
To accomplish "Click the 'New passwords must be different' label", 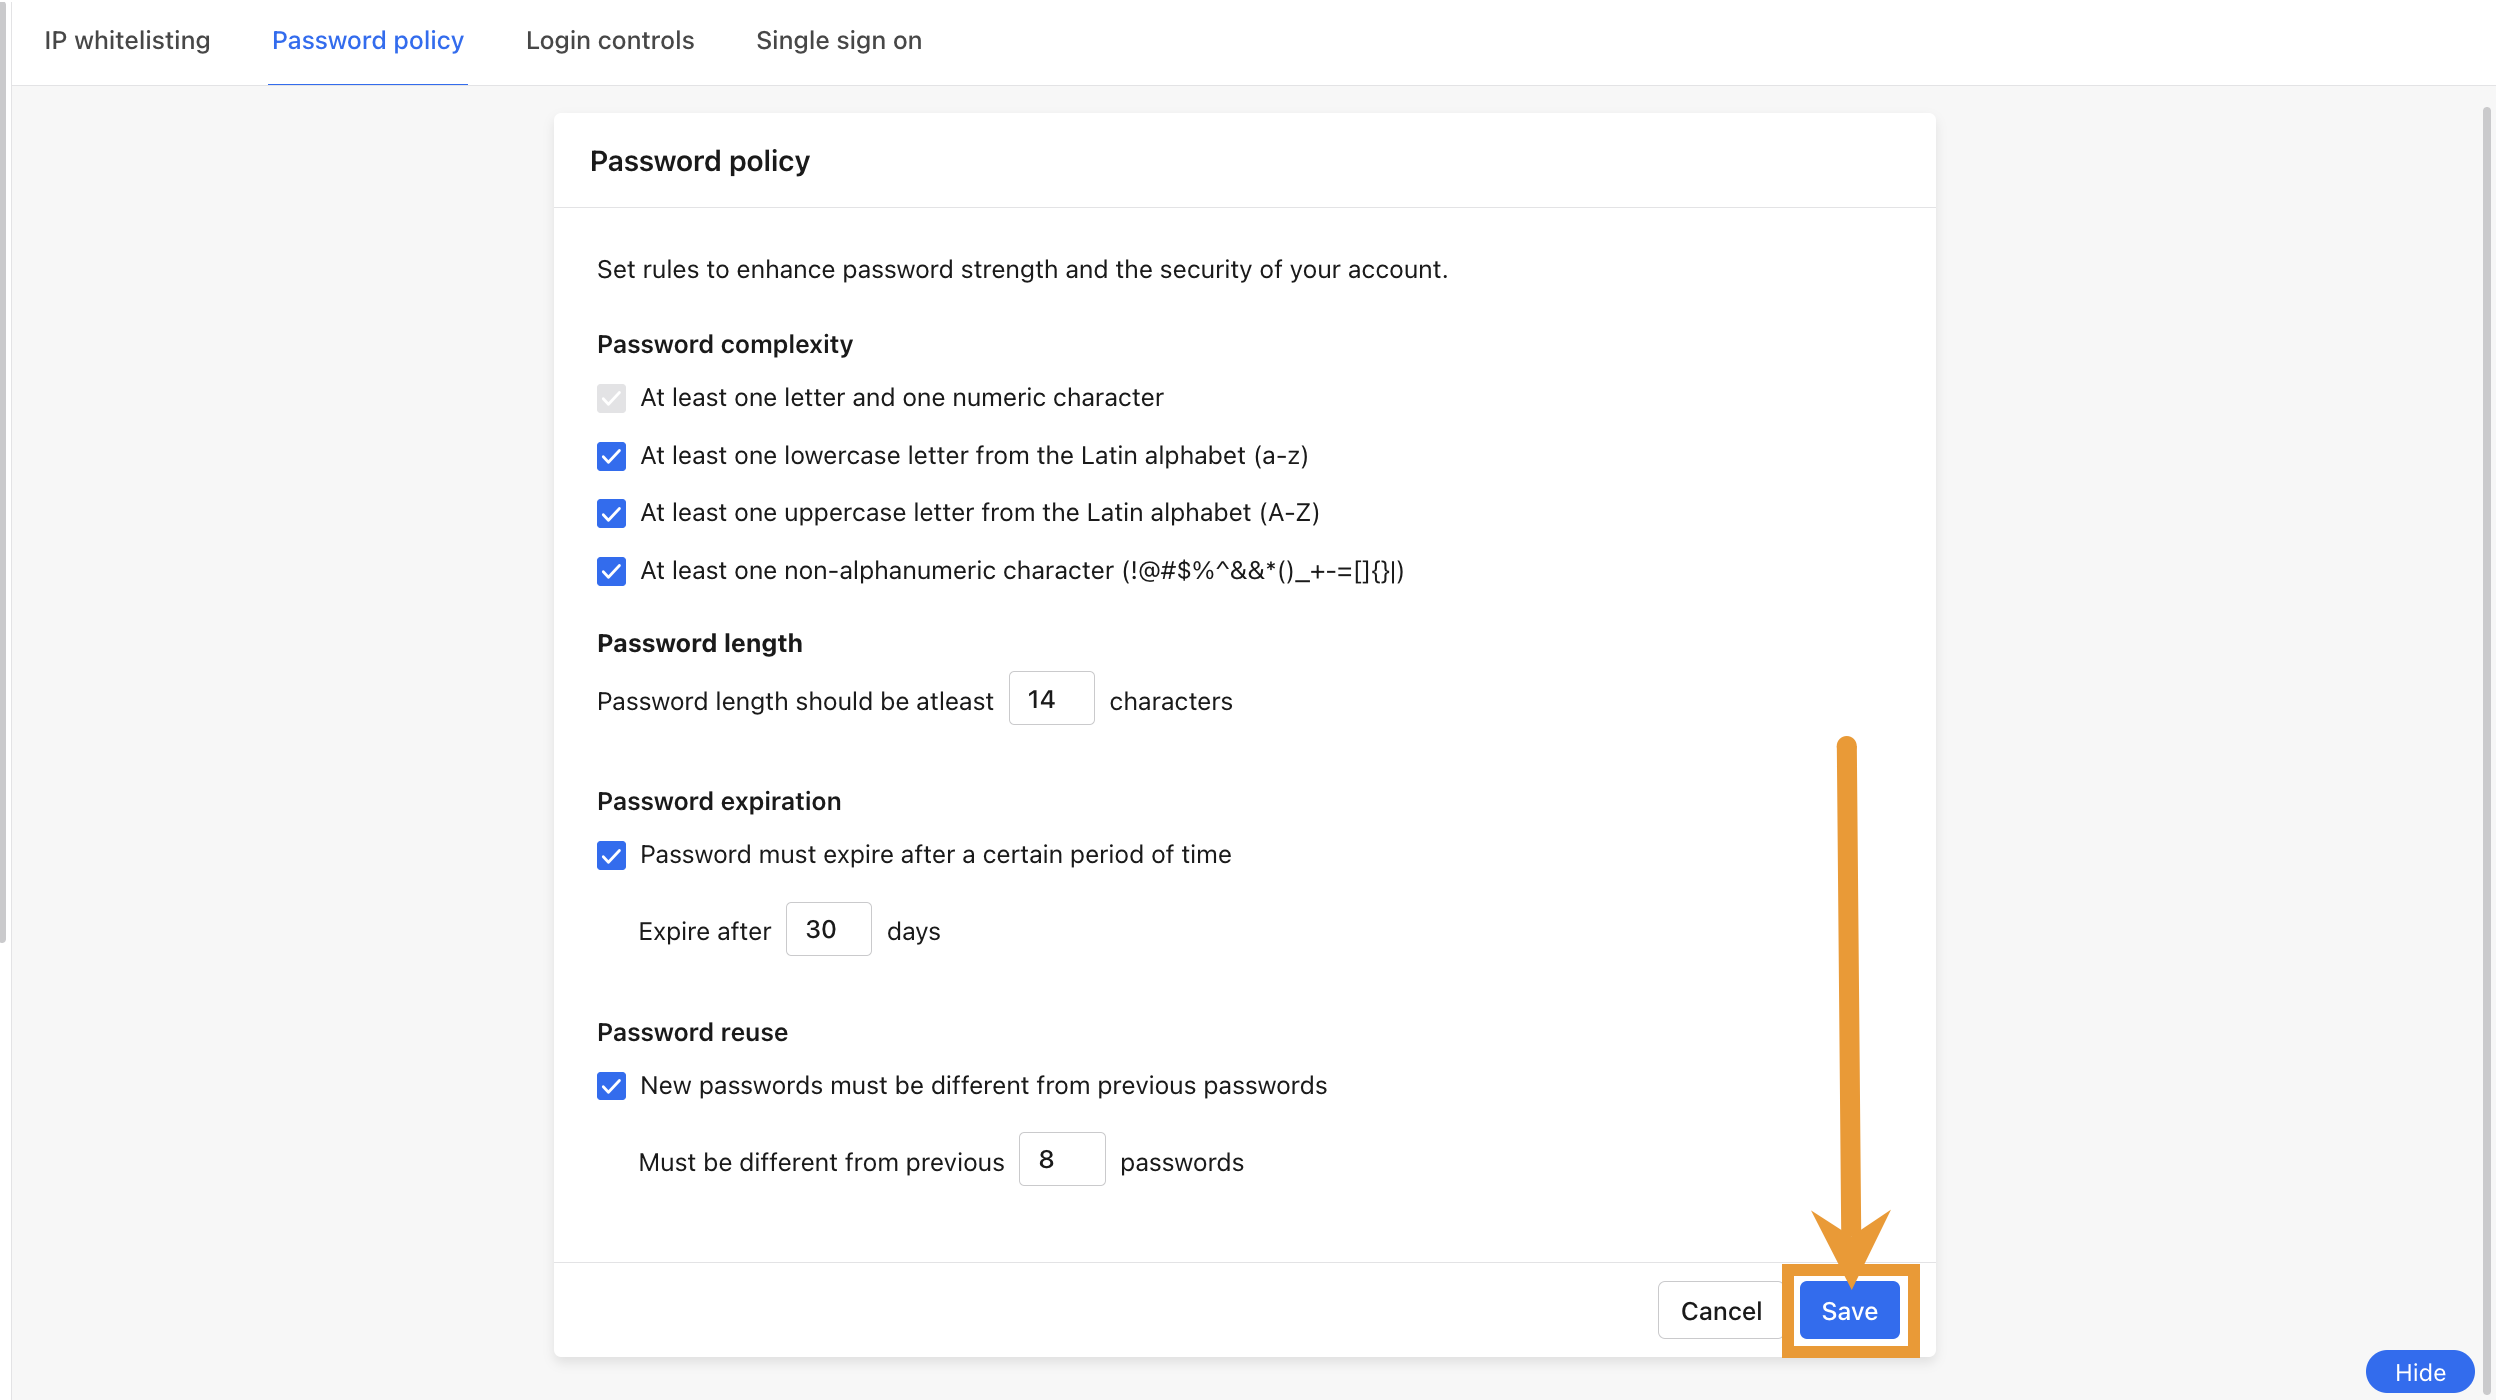I will click(983, 1086).
